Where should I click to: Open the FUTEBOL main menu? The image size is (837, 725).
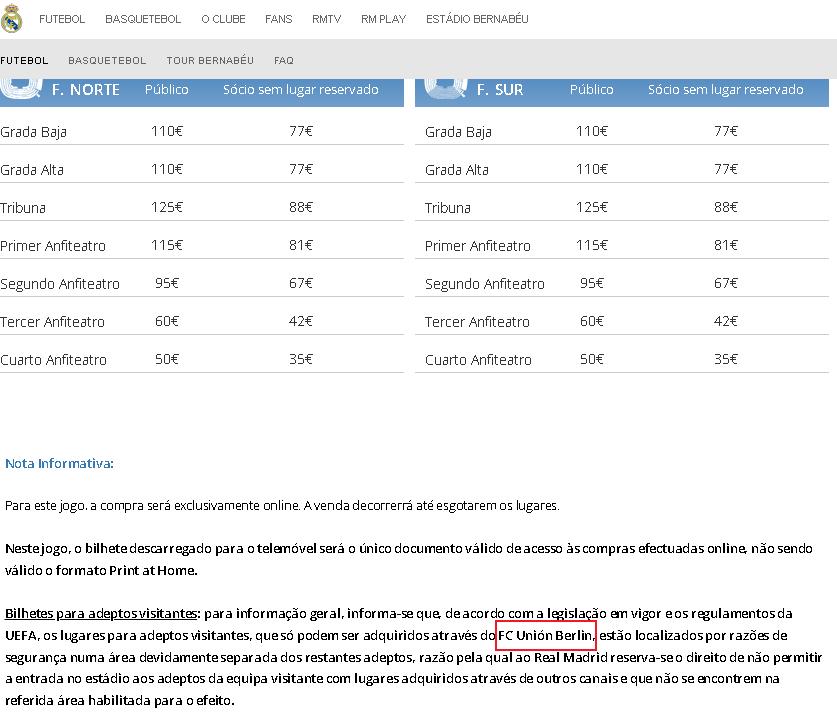pyautogui.click(x=62, y=19)
